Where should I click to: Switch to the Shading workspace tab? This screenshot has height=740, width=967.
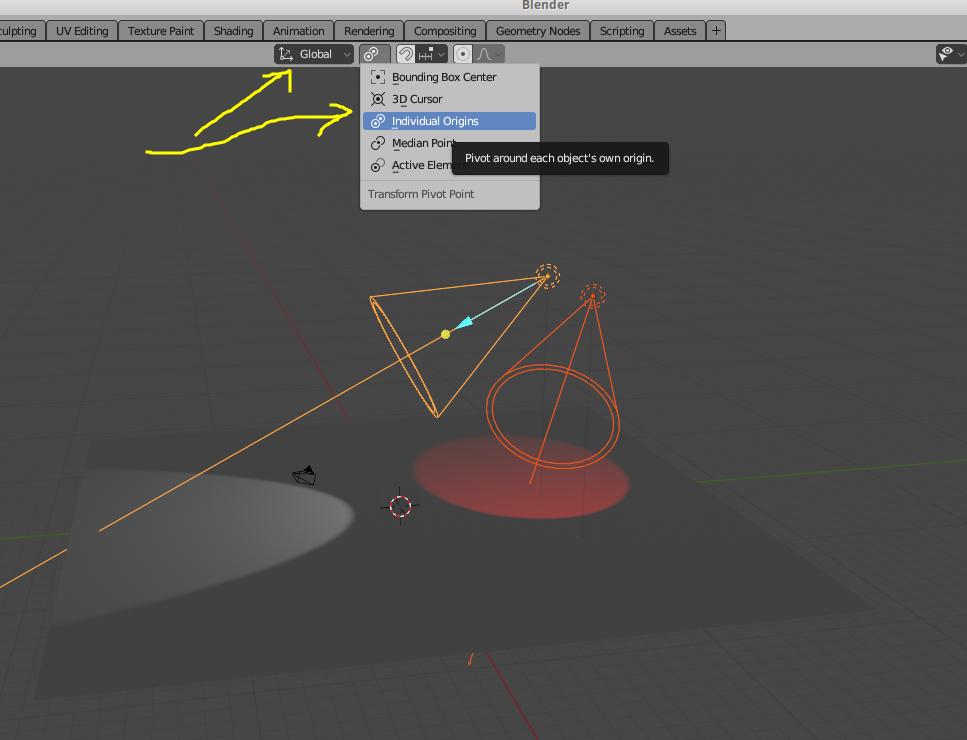(233, 31)
